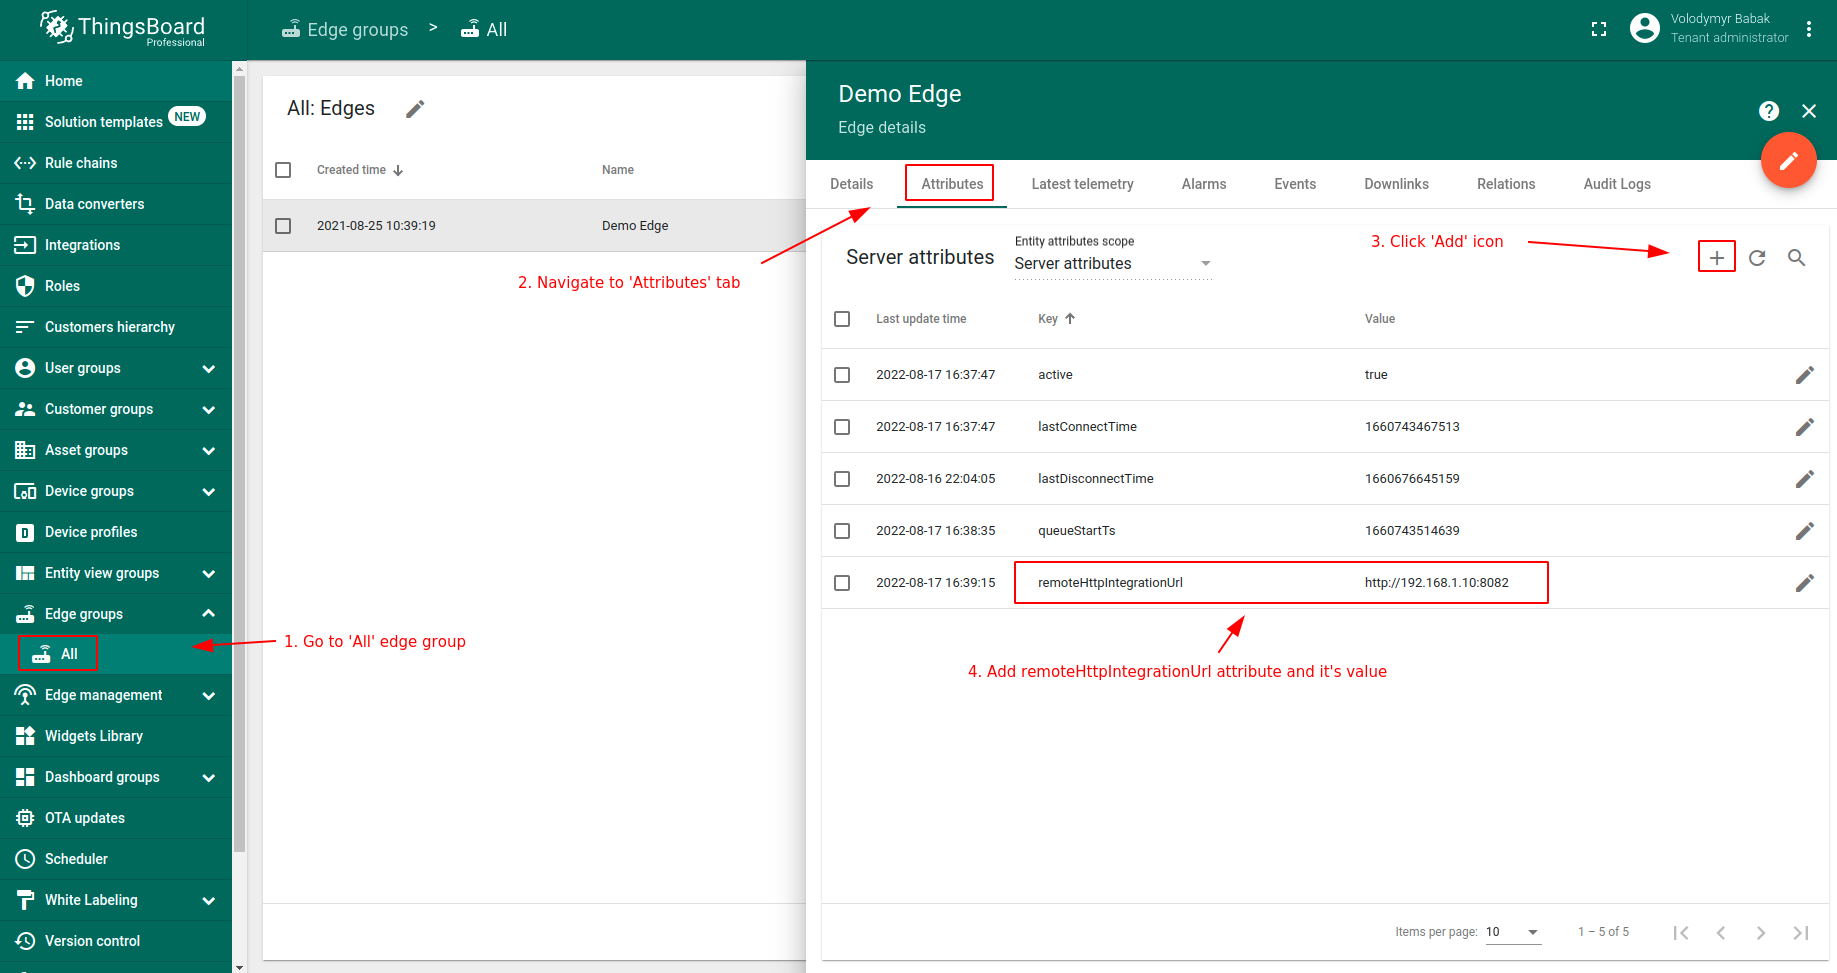Open Roles page
The image size is (1837, 973).
[116, 286]
